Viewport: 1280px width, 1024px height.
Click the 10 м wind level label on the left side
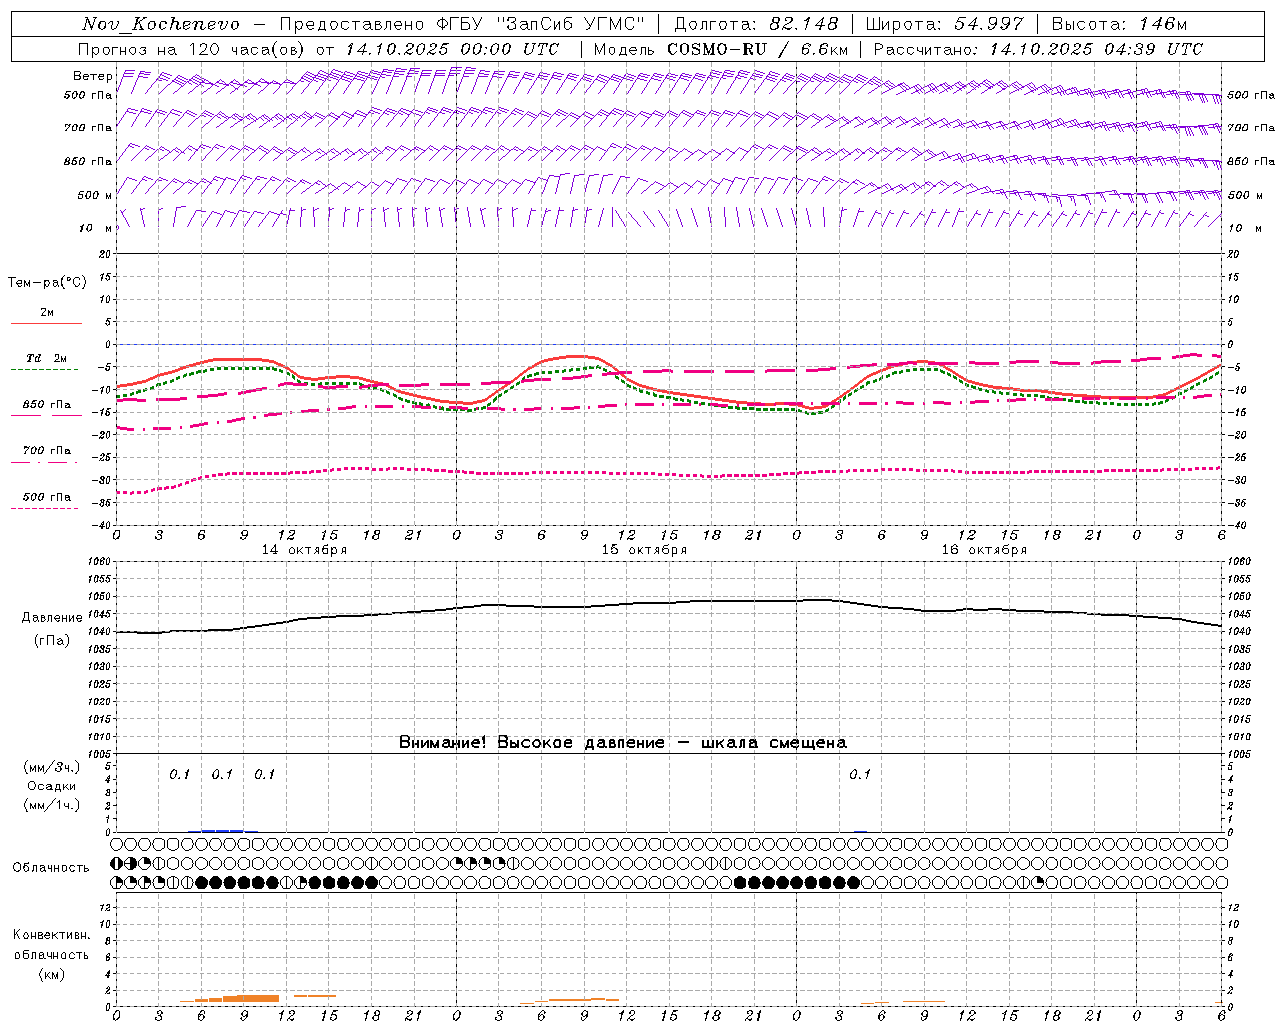coord(94,229)
